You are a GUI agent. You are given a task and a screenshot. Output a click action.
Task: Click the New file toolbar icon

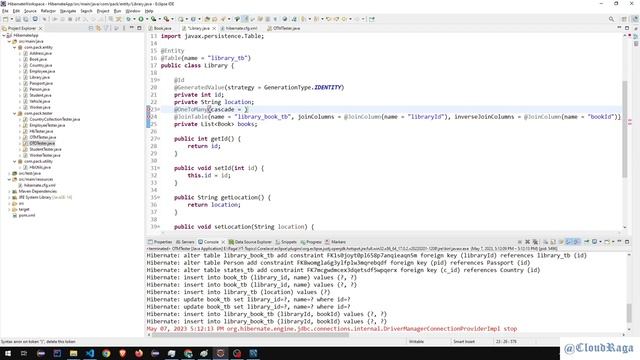(5, 19)
